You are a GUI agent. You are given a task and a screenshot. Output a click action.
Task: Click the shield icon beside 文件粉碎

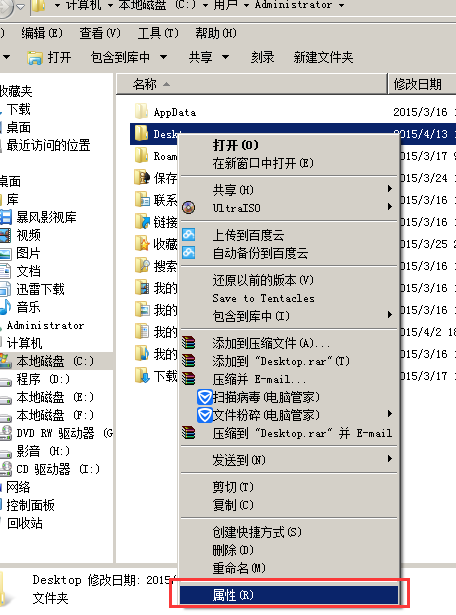click(204, 415)
